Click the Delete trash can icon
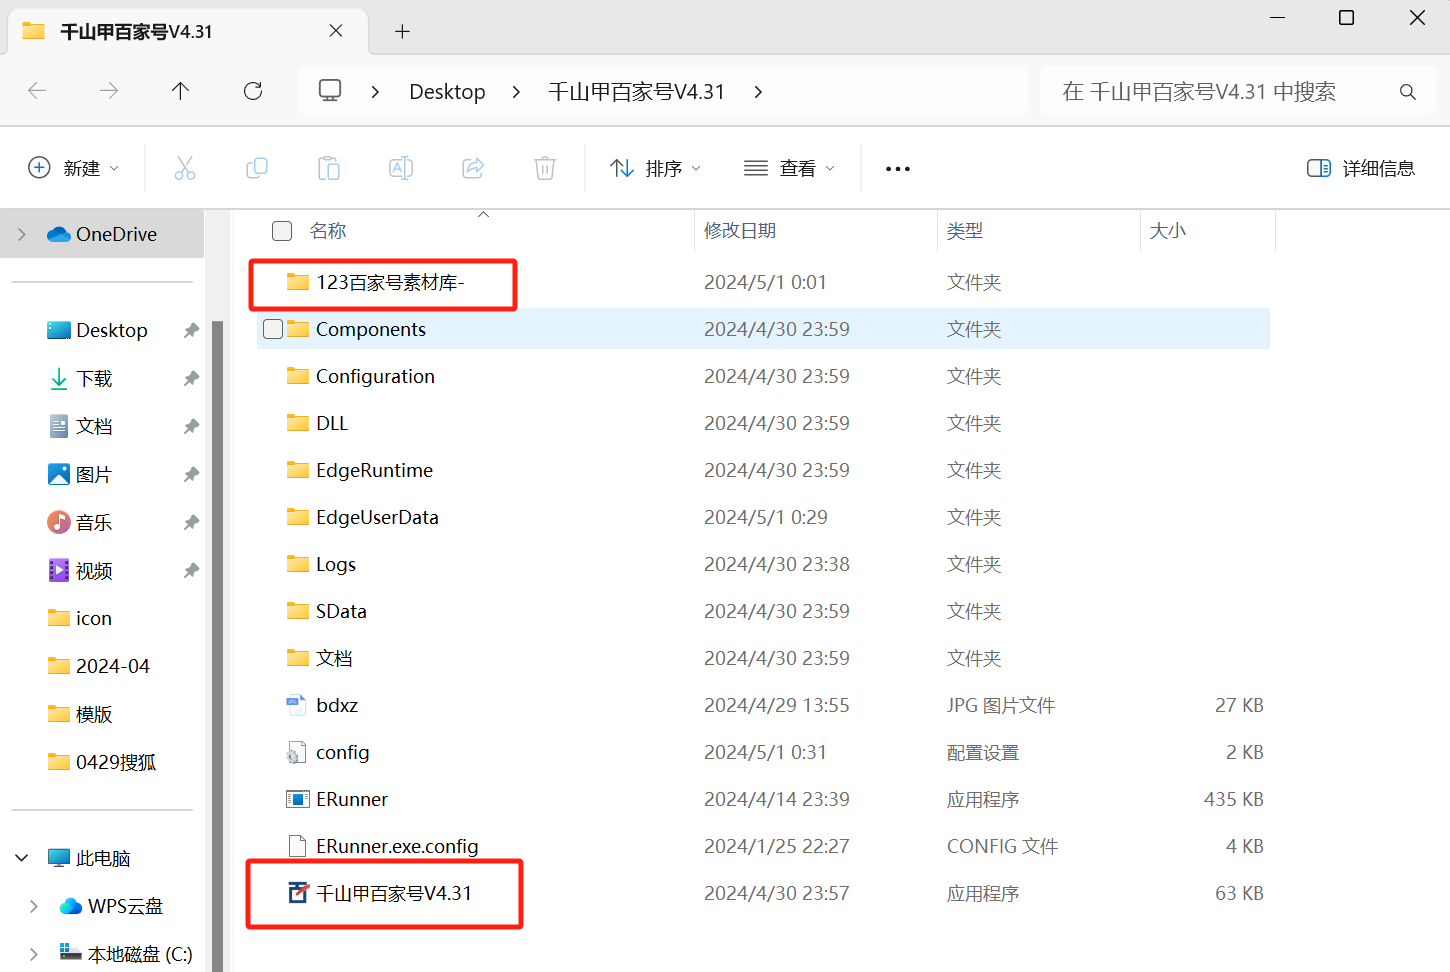The height and width of the screenshot is (972, 1450). click(545, 168)
